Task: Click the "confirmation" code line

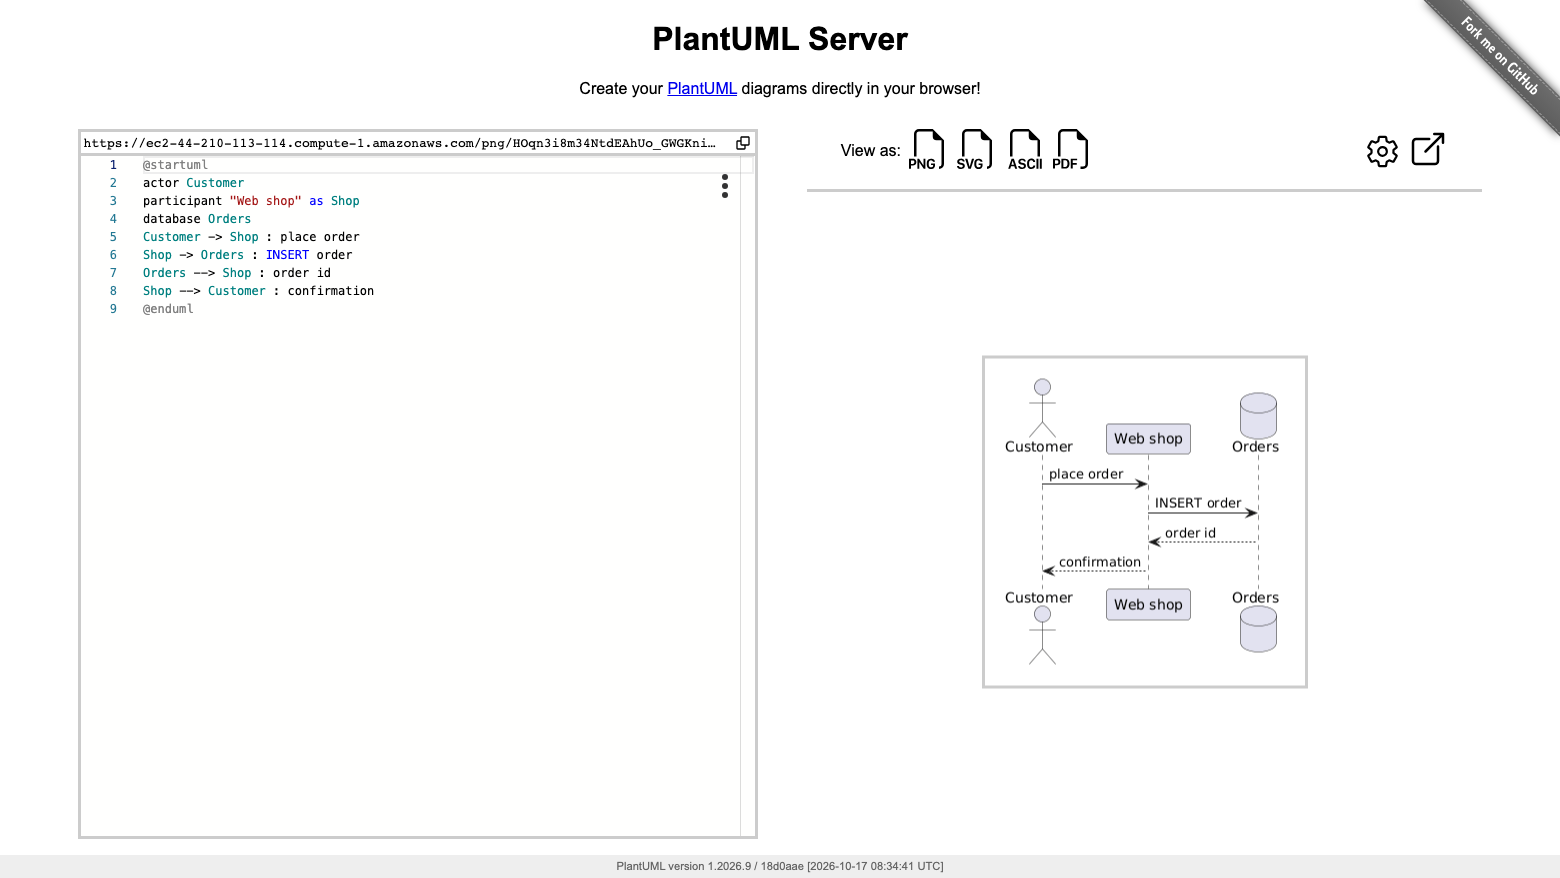Action: pos(258,291)
